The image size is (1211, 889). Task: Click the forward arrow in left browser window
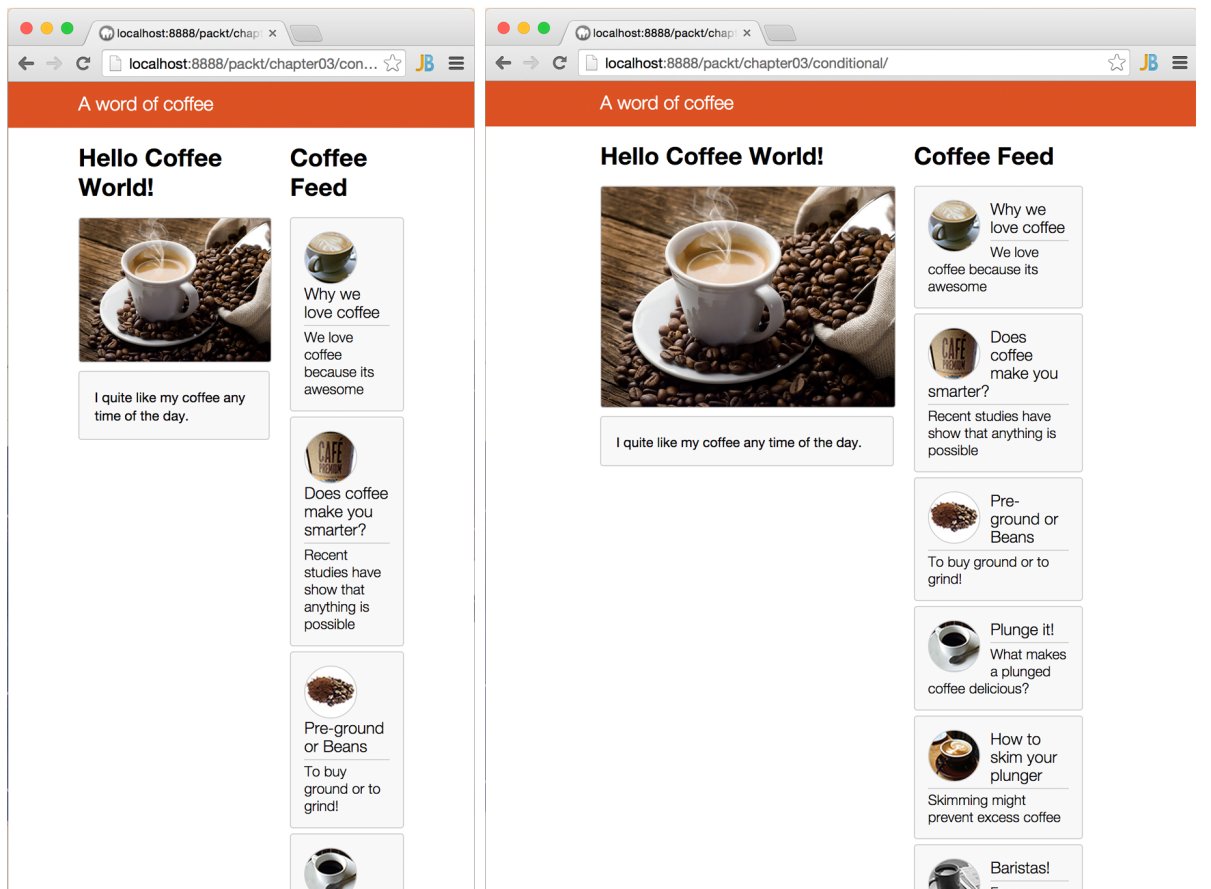(x=54, y=64)
